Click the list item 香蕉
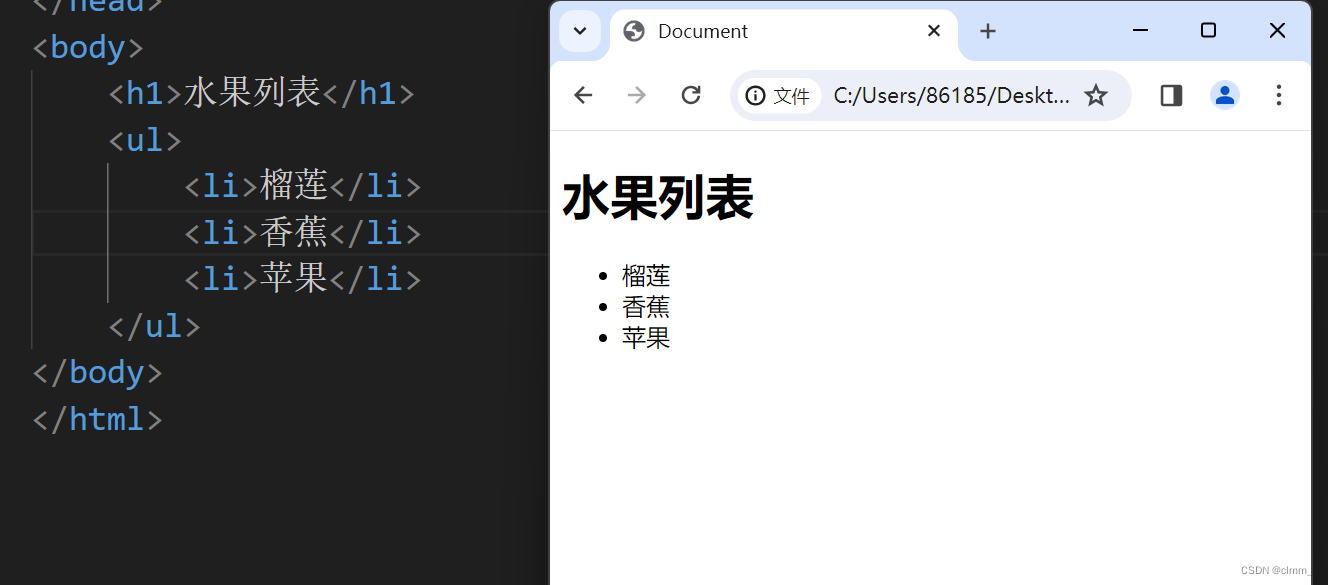The image size is (1328, 585). tap(646, 307)
